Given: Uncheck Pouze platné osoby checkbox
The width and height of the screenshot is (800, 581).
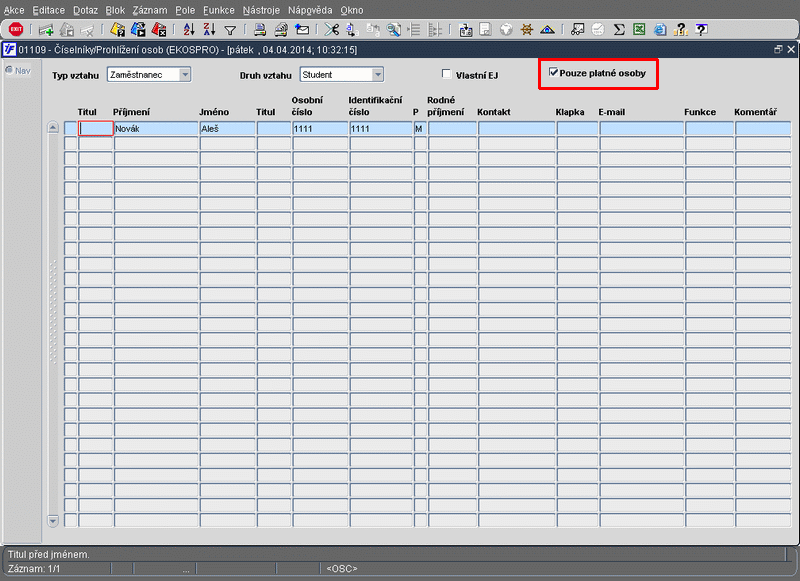Looking at the screenshot, I should [553, 72].
